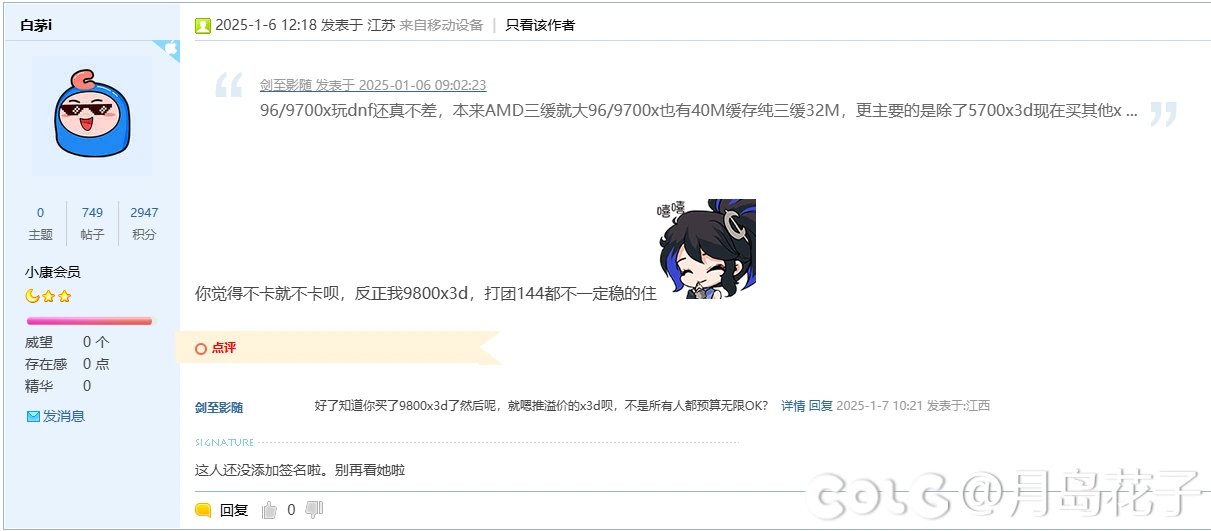Click the red circle 点评 icon
The width and height of the screenshot is (1211, 531).
pos(201,348)
